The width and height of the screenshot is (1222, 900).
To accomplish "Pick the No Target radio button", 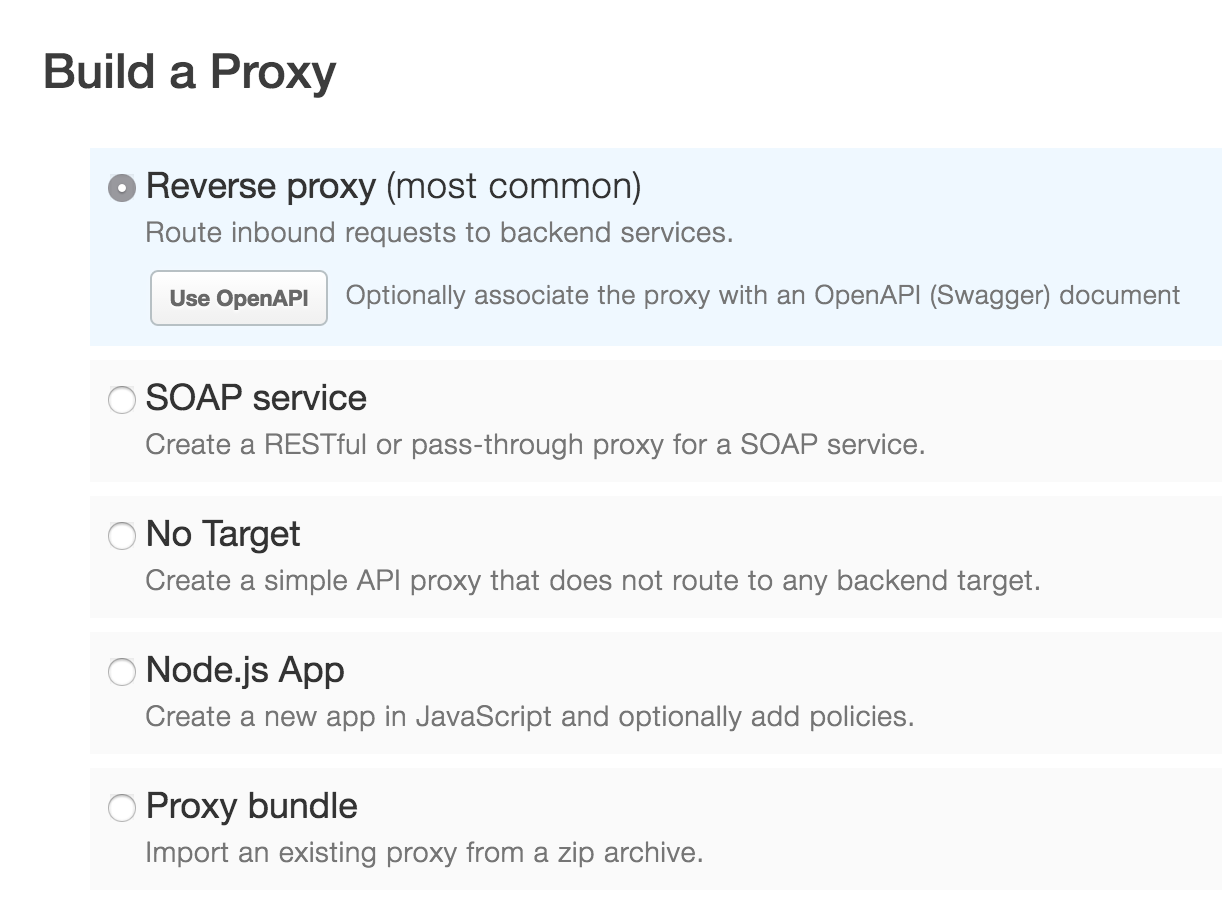I will point(122,537).
